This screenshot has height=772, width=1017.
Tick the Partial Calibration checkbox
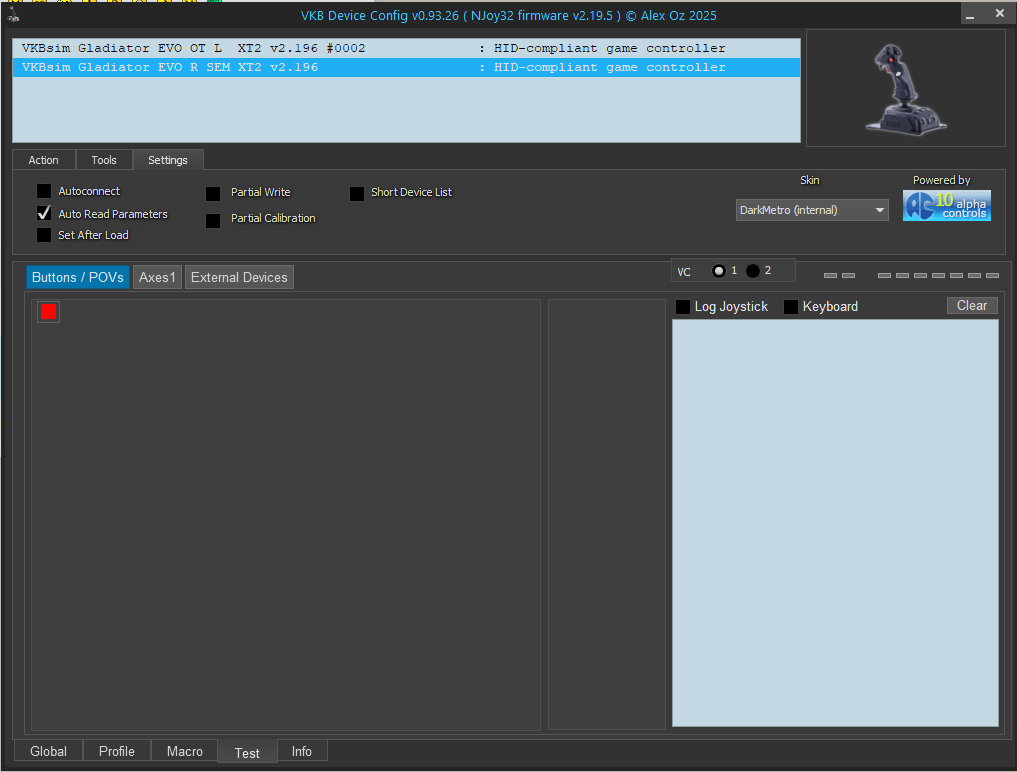(x=213, y=221)
